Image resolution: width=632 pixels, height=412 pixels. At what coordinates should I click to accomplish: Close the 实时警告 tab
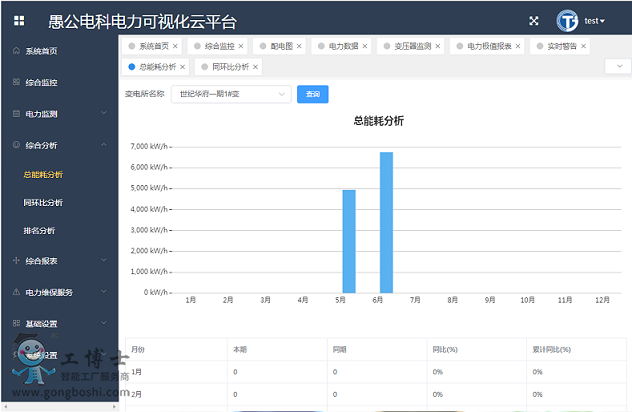click(x=583, y=46)
